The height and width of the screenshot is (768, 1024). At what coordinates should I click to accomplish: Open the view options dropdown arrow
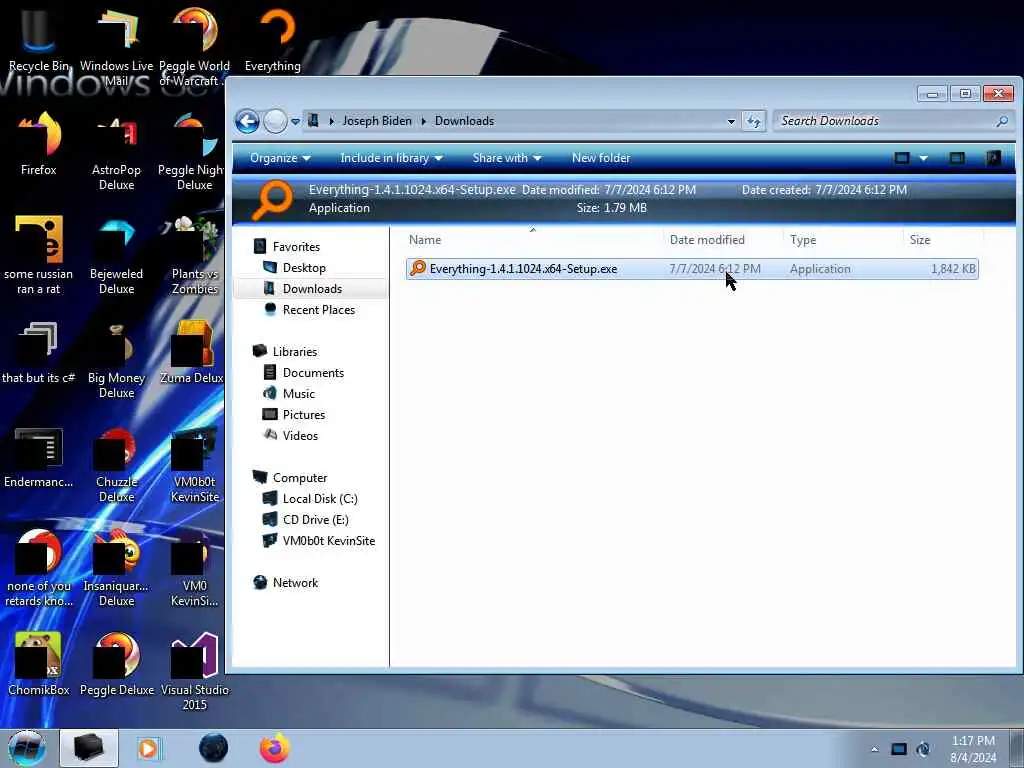coord(923,158)
